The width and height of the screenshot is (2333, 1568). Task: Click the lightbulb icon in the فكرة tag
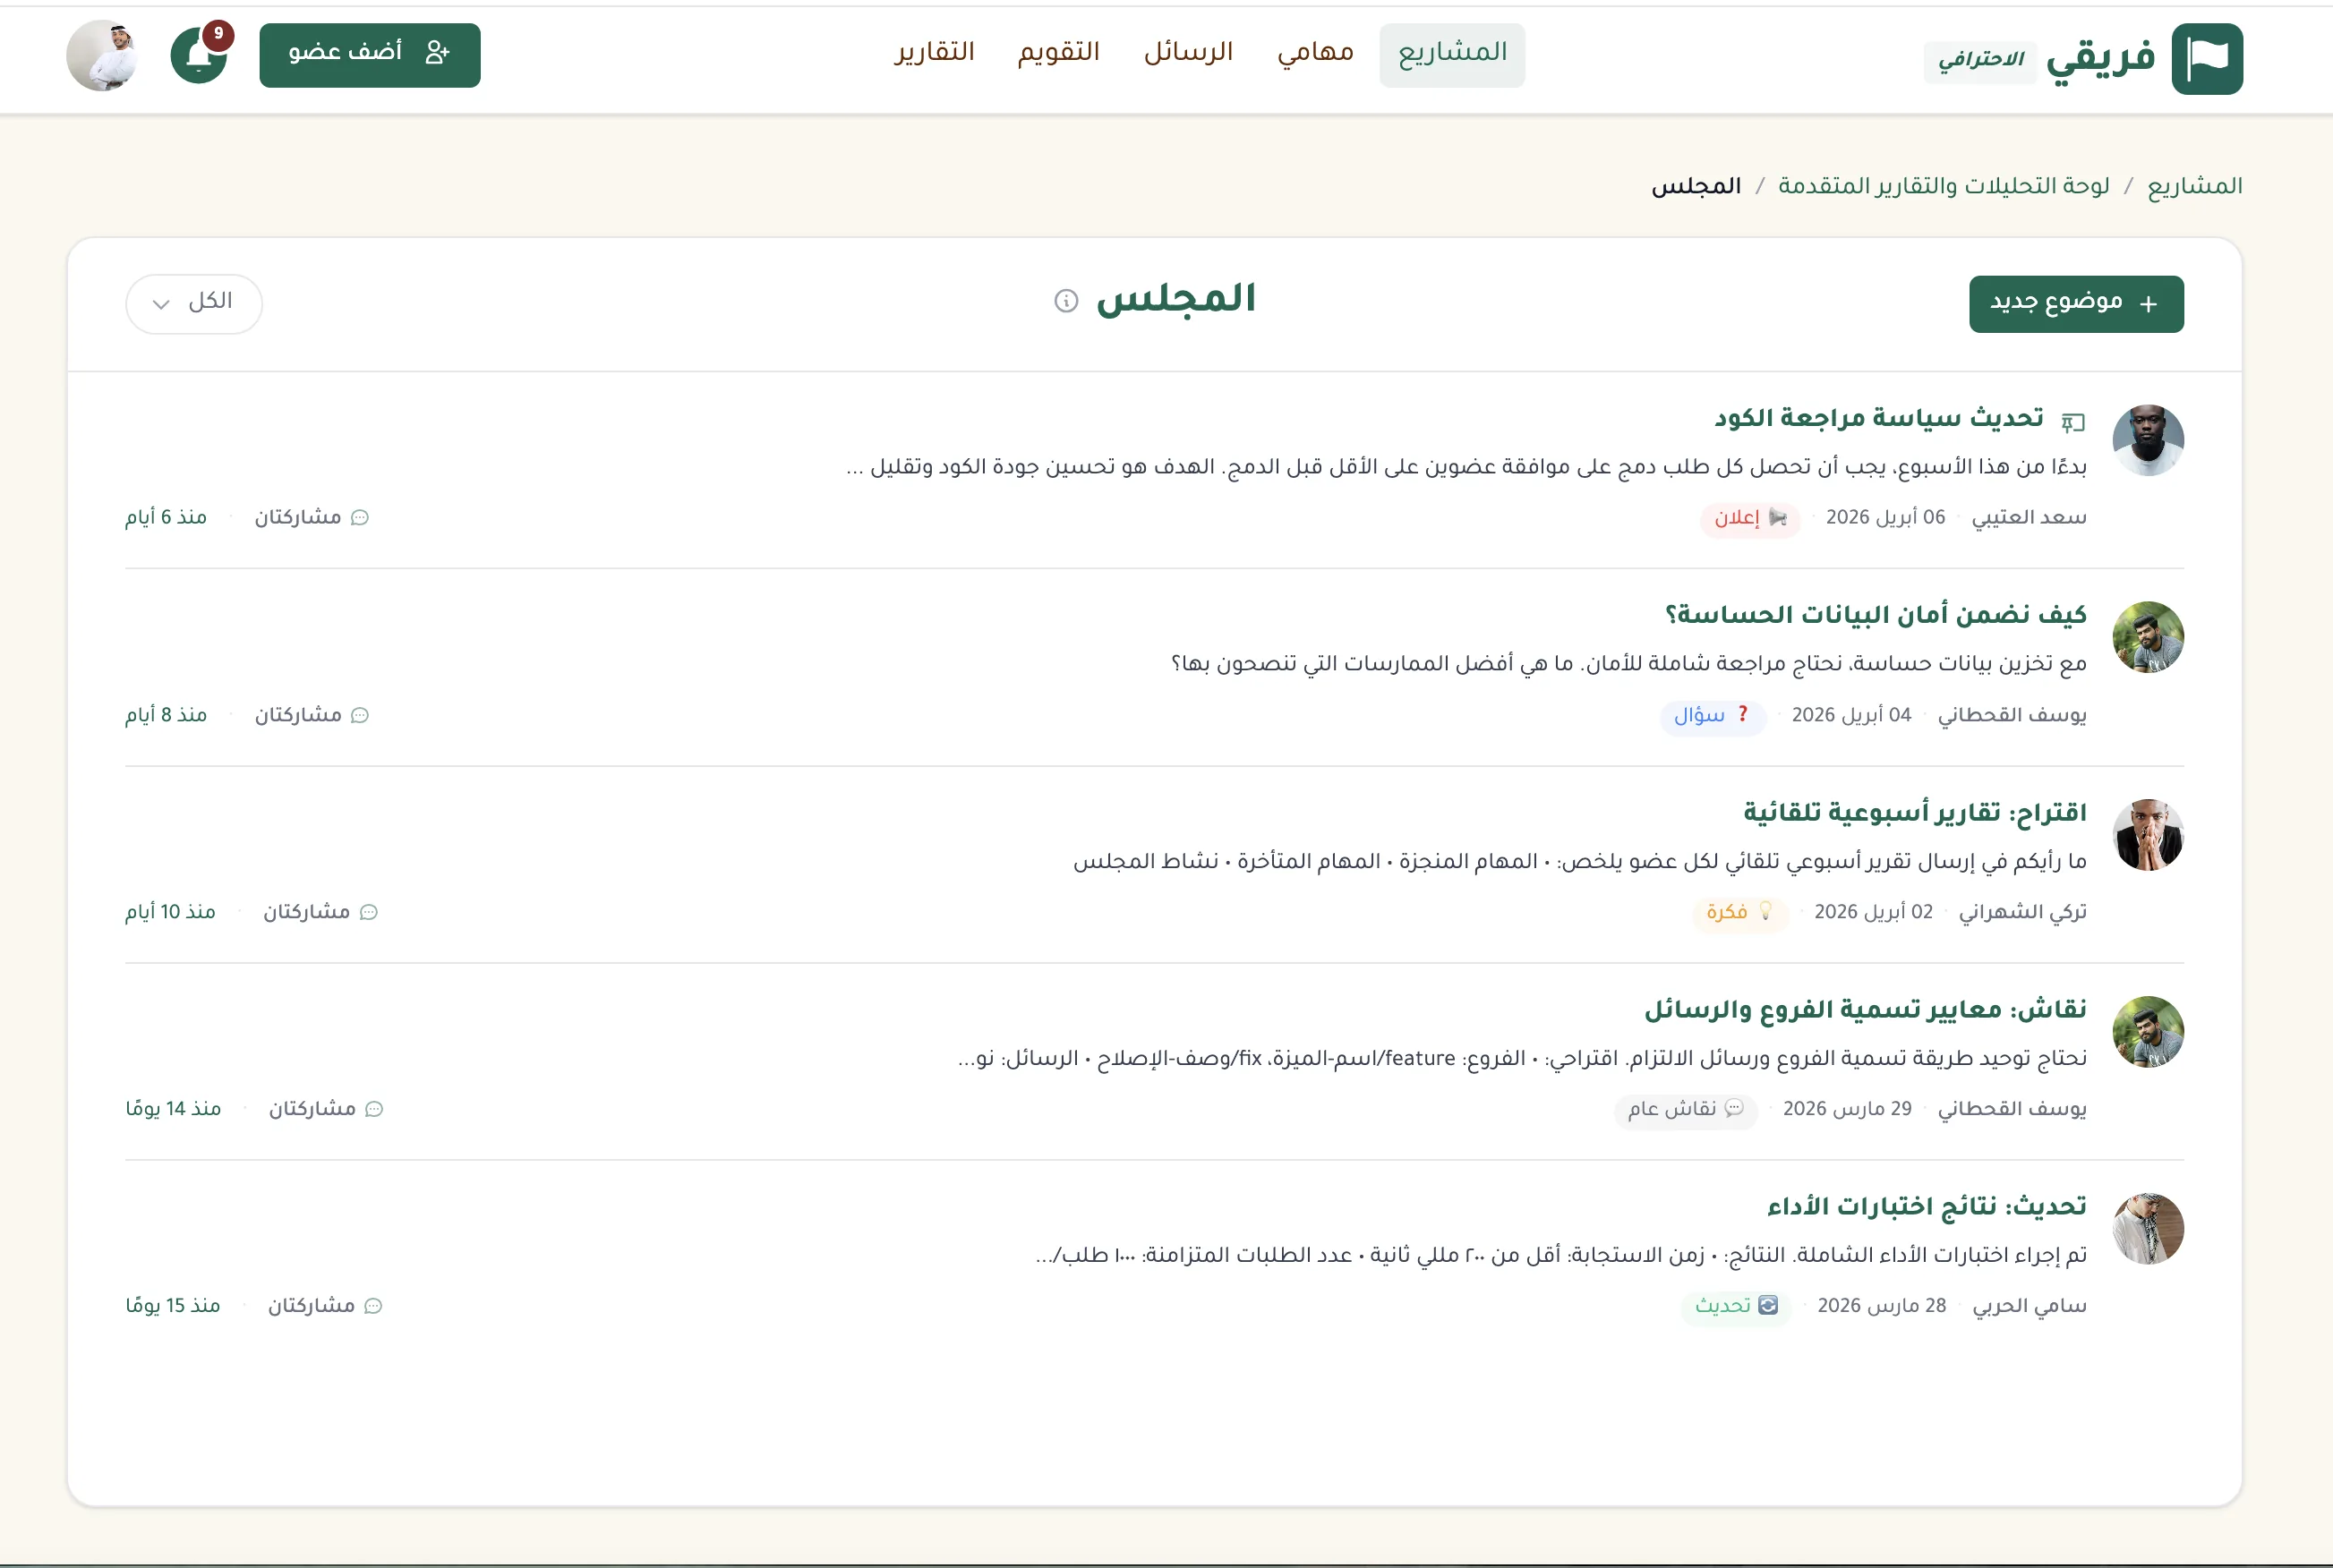coord(1766,911)
